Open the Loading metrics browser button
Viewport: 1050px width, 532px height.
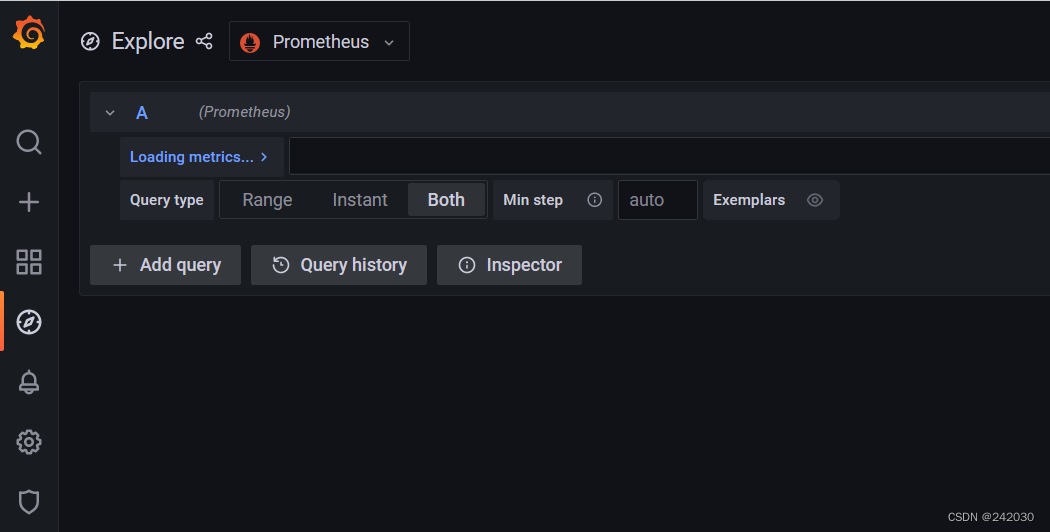click(202, 157)
